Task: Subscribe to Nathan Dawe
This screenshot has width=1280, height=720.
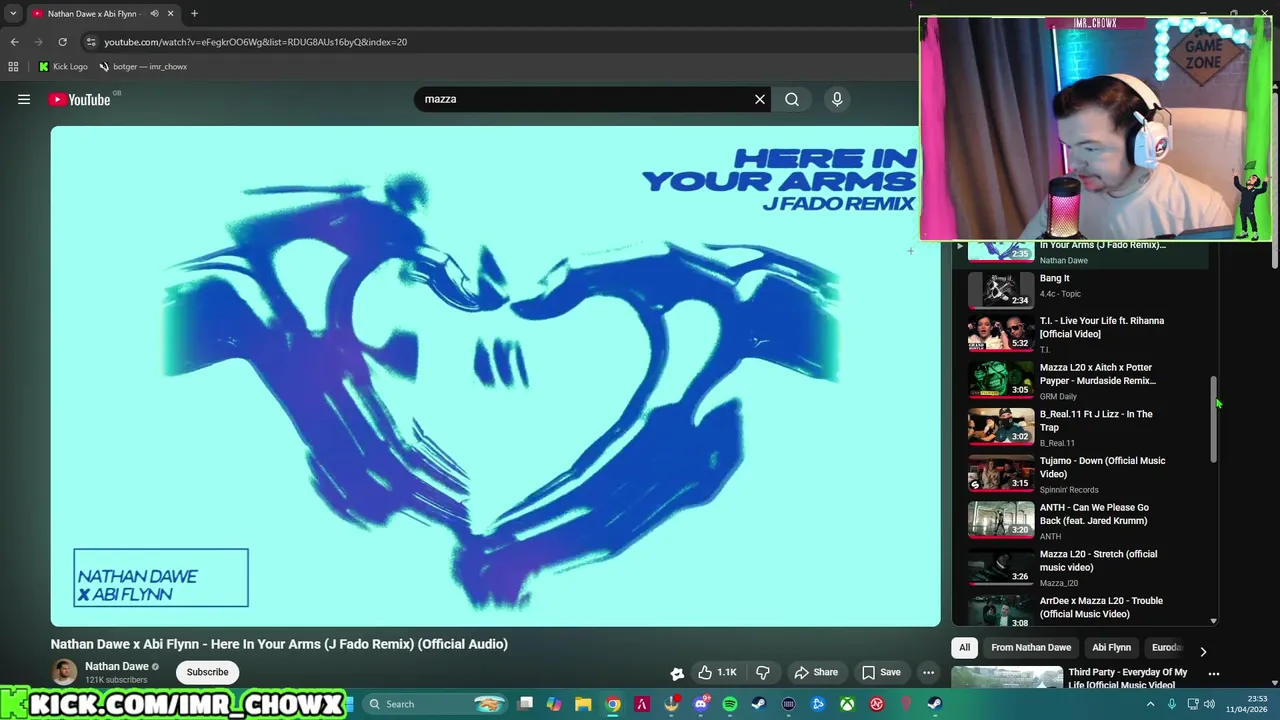Action: (x=208, y=672)
